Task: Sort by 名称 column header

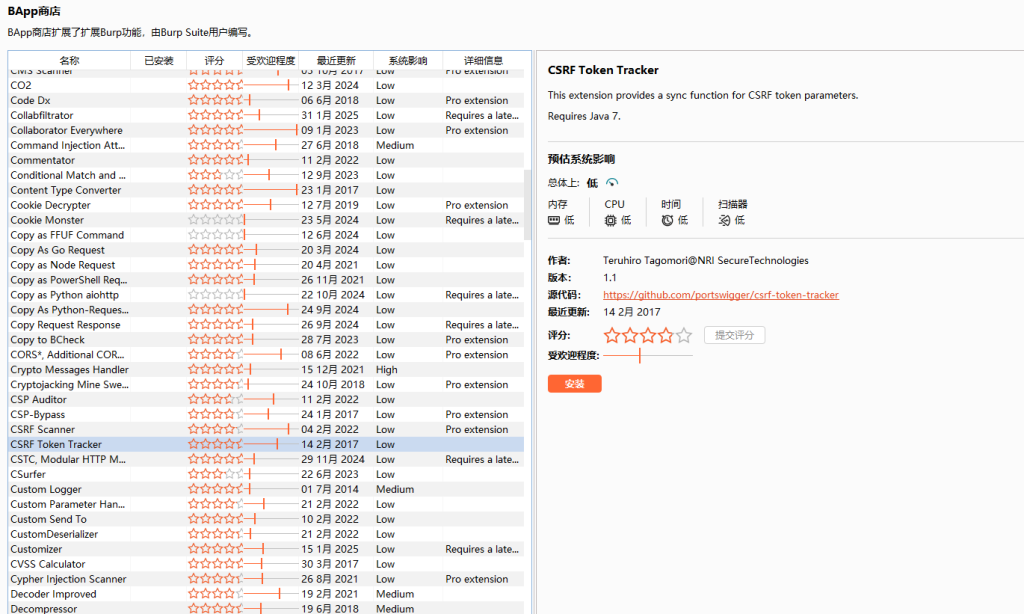Action: point(69,60)
